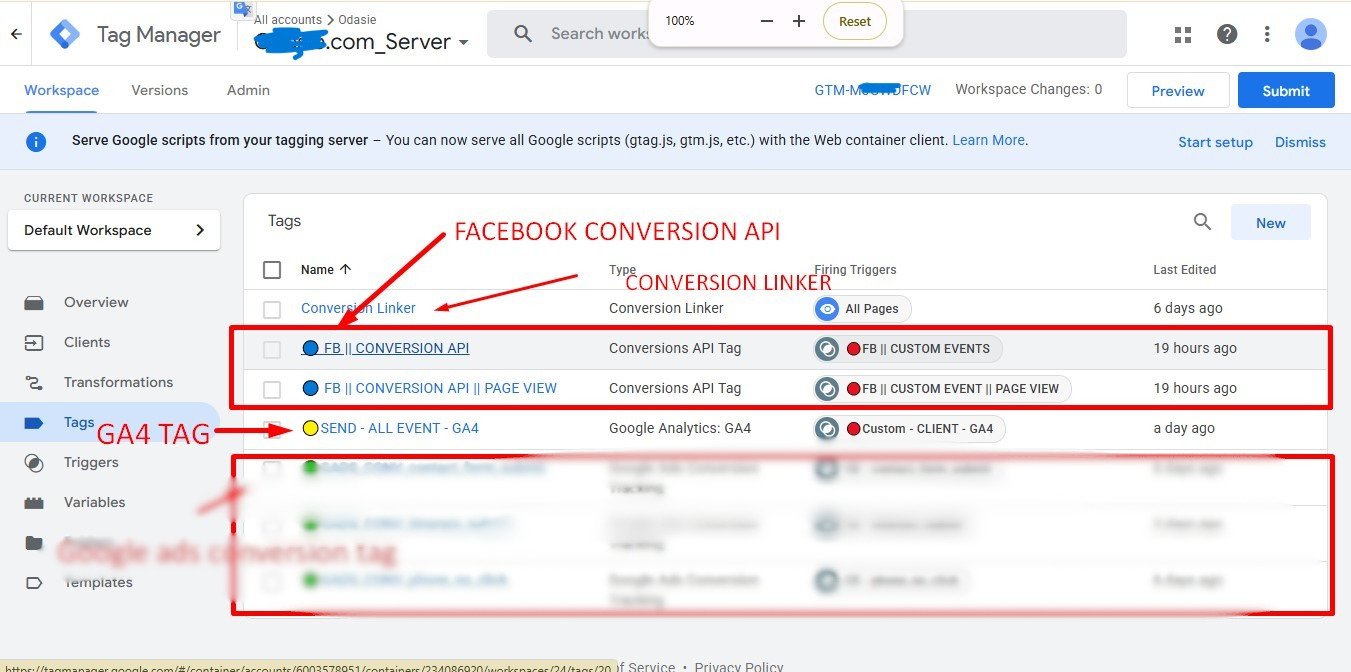Switch to the Versions tab
Screen dimensions: 1351x672
click(160, 90)
